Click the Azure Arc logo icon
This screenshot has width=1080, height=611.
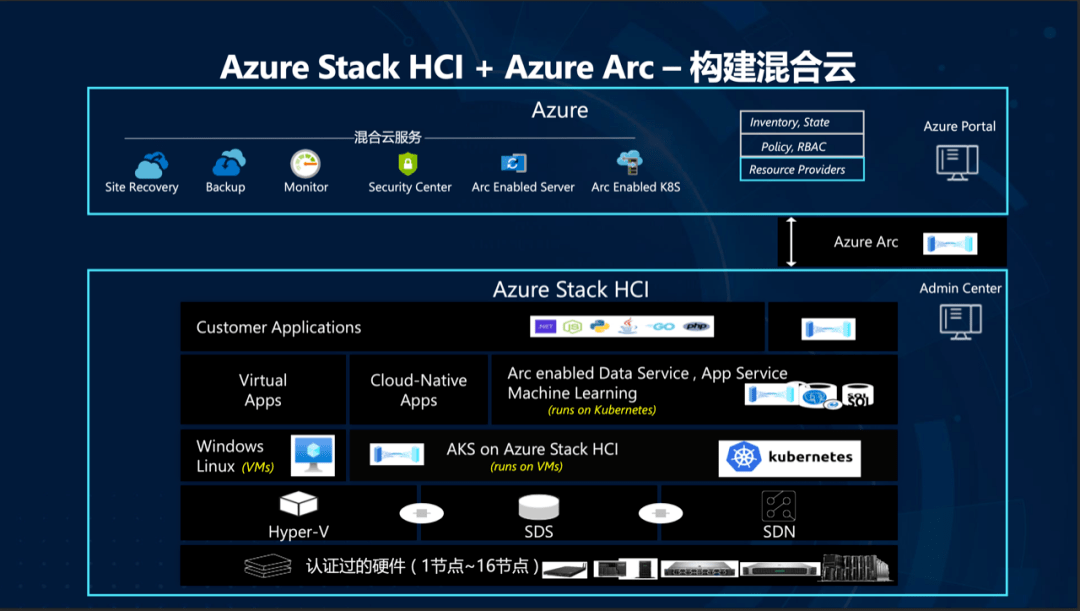click(x=950, y=243)
